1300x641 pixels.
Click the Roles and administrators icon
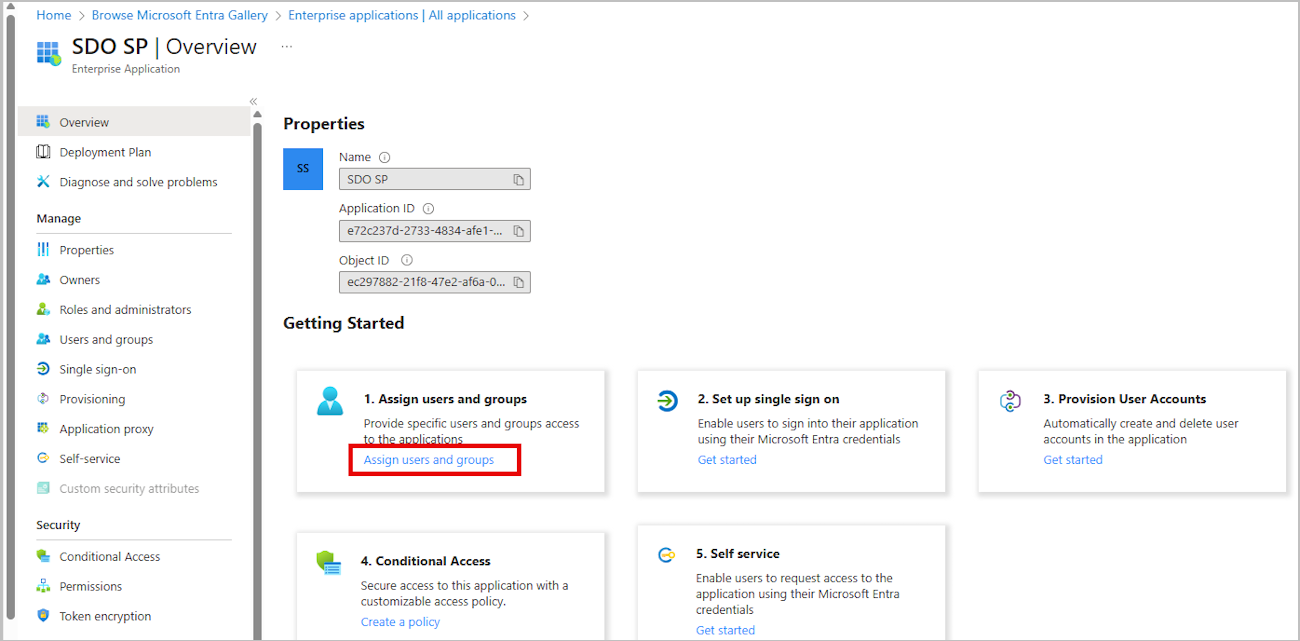tap(43, 310)
